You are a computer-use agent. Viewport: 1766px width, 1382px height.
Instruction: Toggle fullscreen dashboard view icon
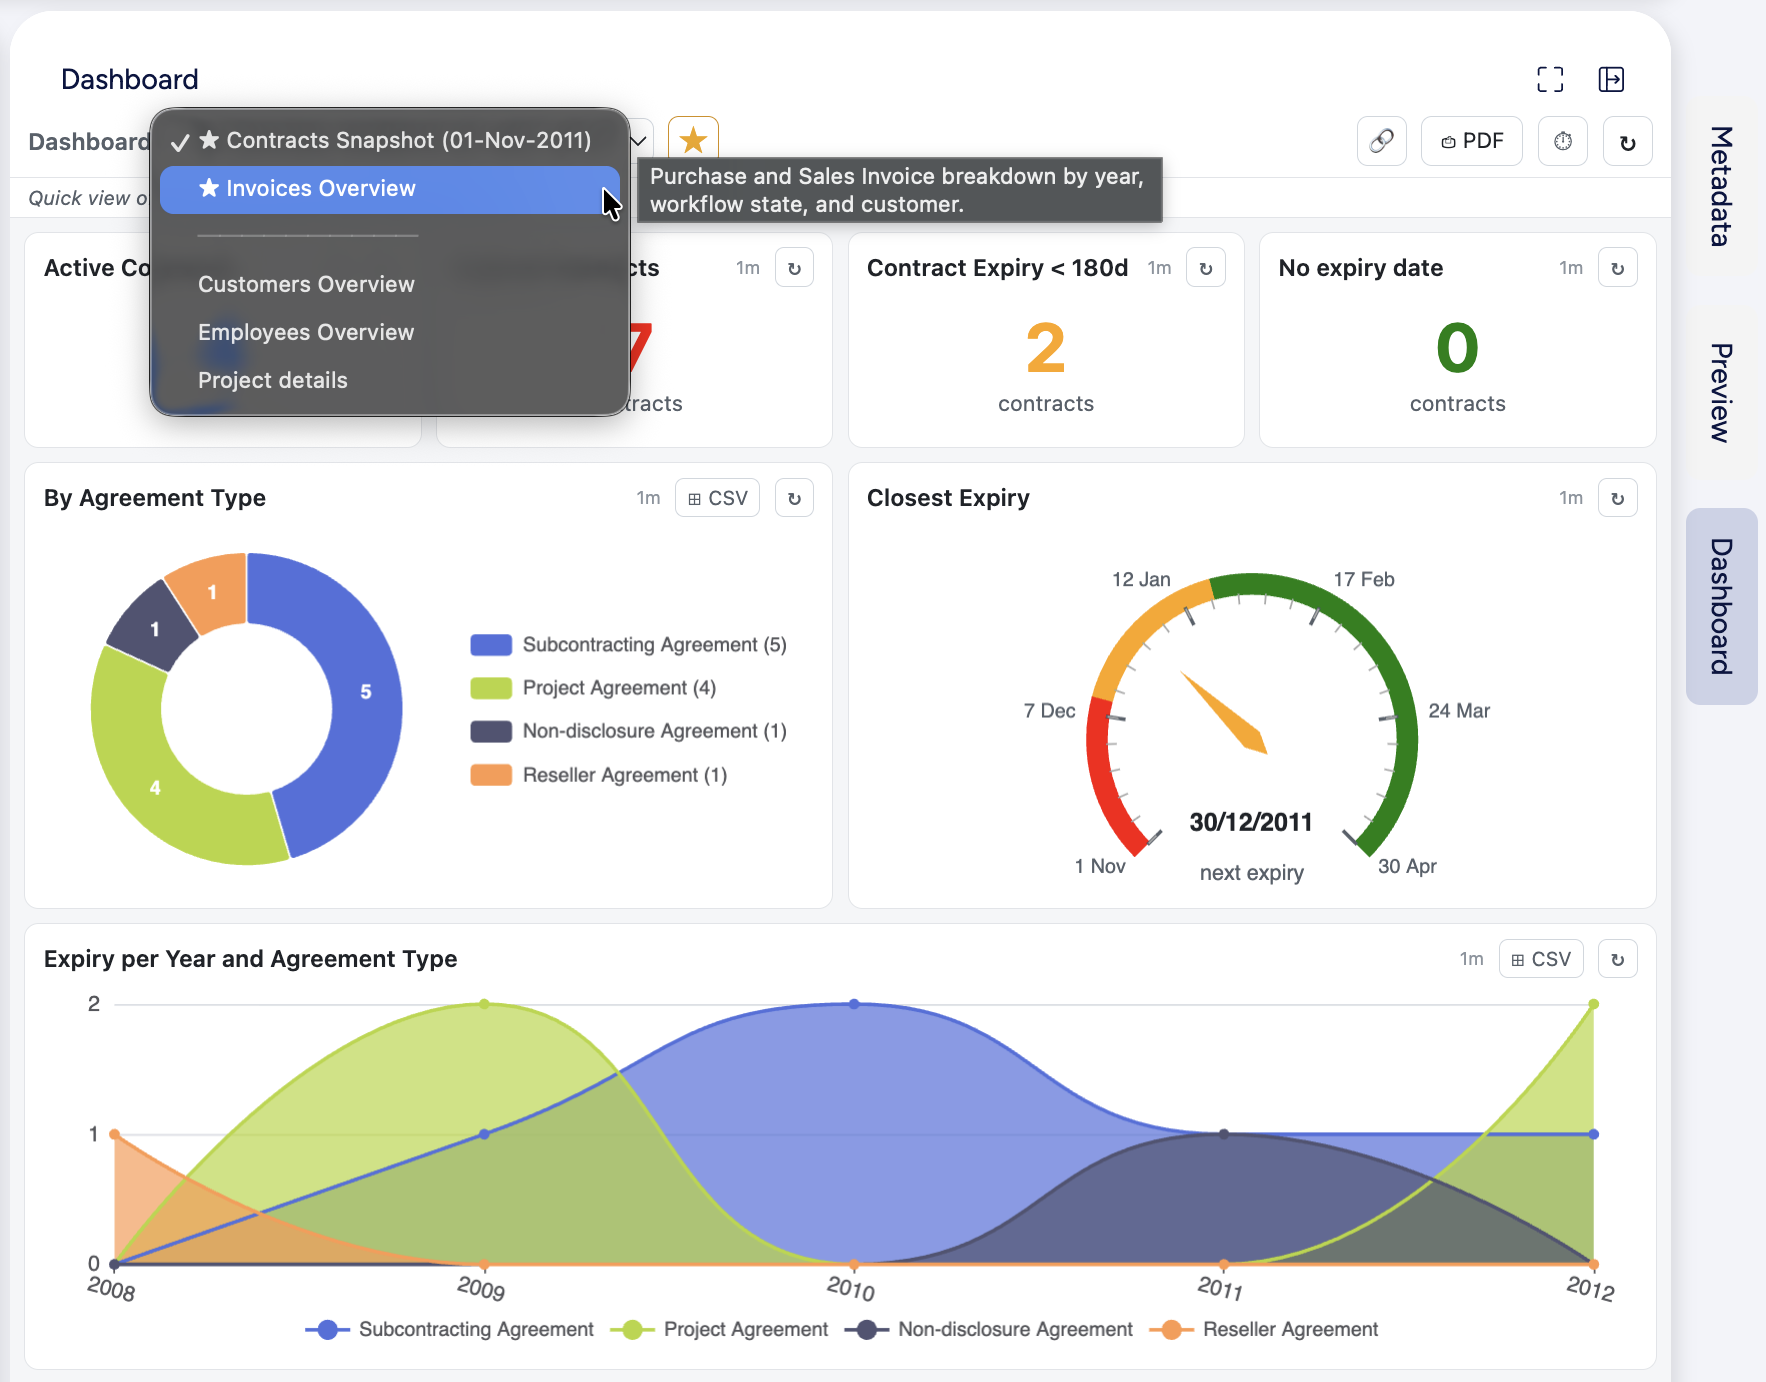coord(1550,80)
